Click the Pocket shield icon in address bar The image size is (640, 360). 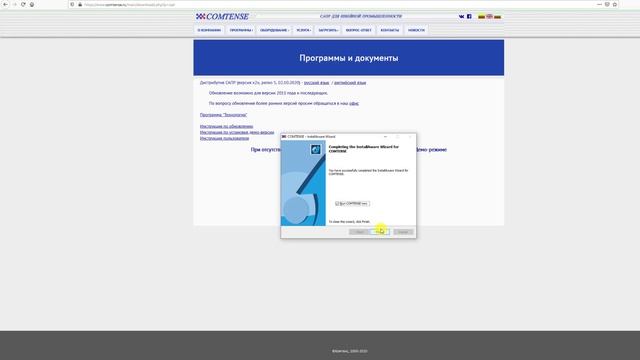point(607,4)
